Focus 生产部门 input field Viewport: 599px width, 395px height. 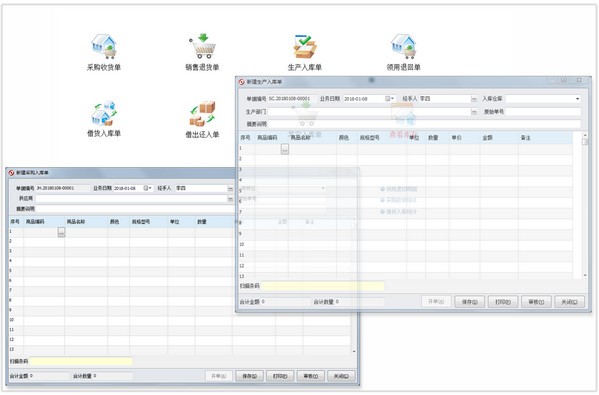[x=369, y=112]
